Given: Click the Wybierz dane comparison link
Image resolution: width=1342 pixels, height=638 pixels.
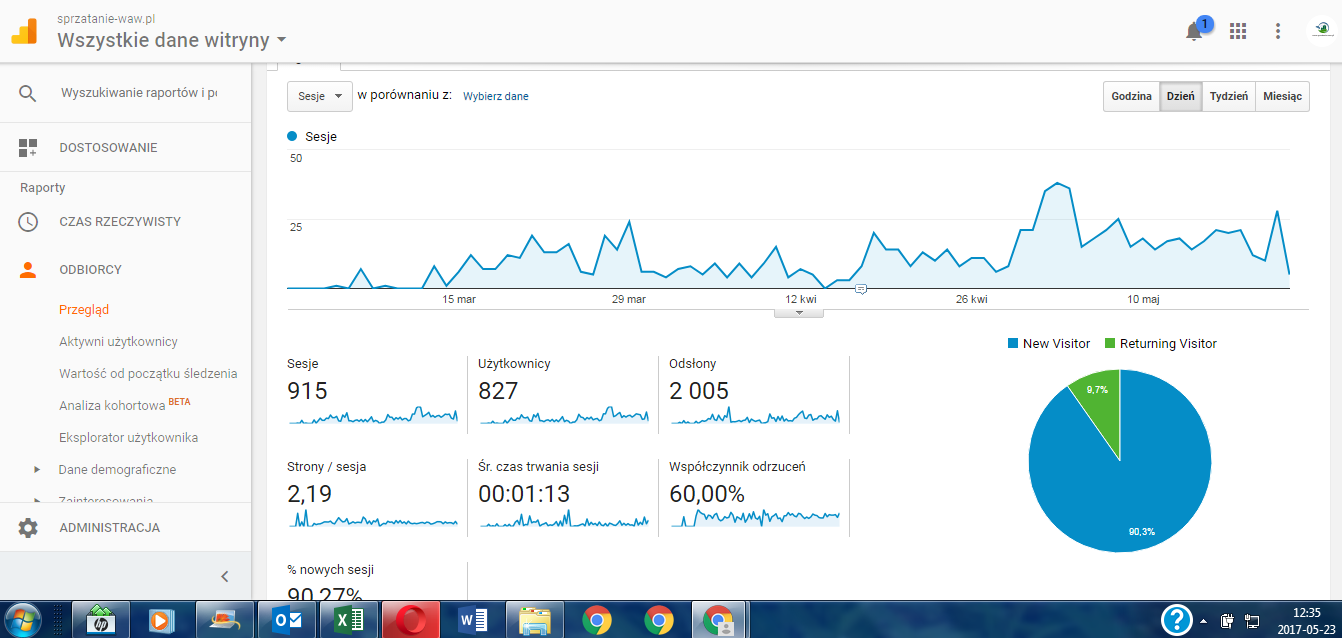Looking at the screenshot, I should click(496, 96).
